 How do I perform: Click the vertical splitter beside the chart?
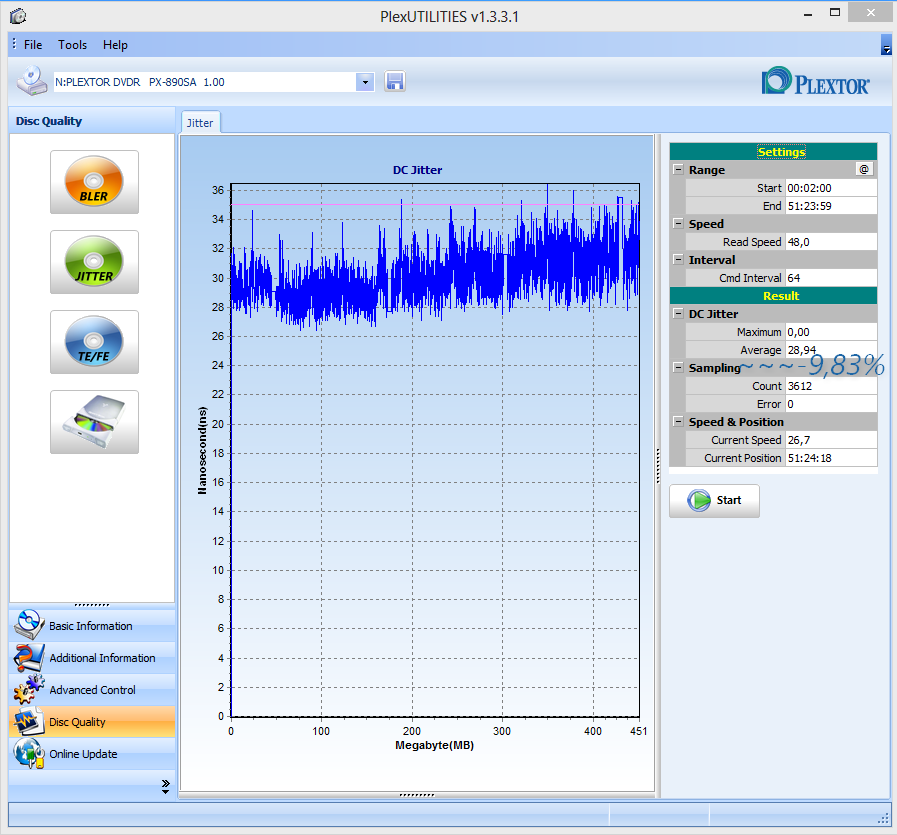point(658,466)
